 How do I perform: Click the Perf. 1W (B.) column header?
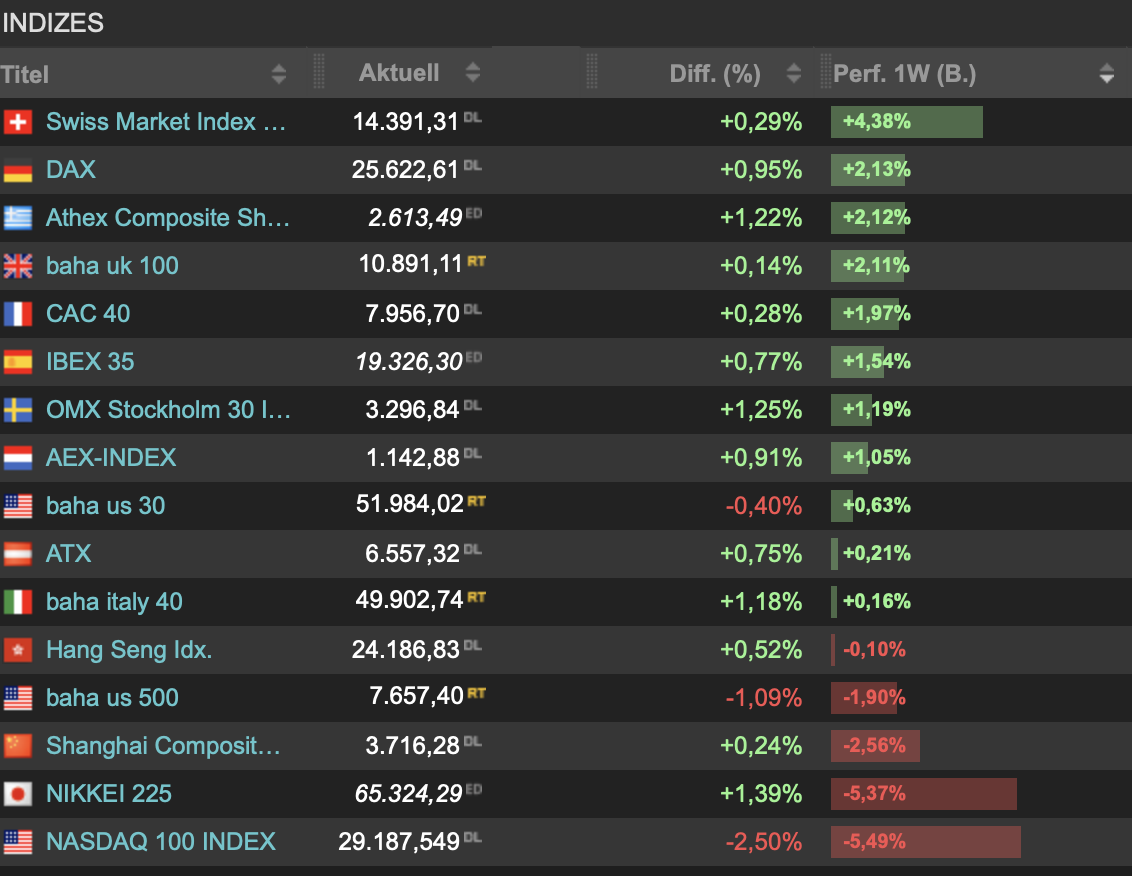pos(905,74)
